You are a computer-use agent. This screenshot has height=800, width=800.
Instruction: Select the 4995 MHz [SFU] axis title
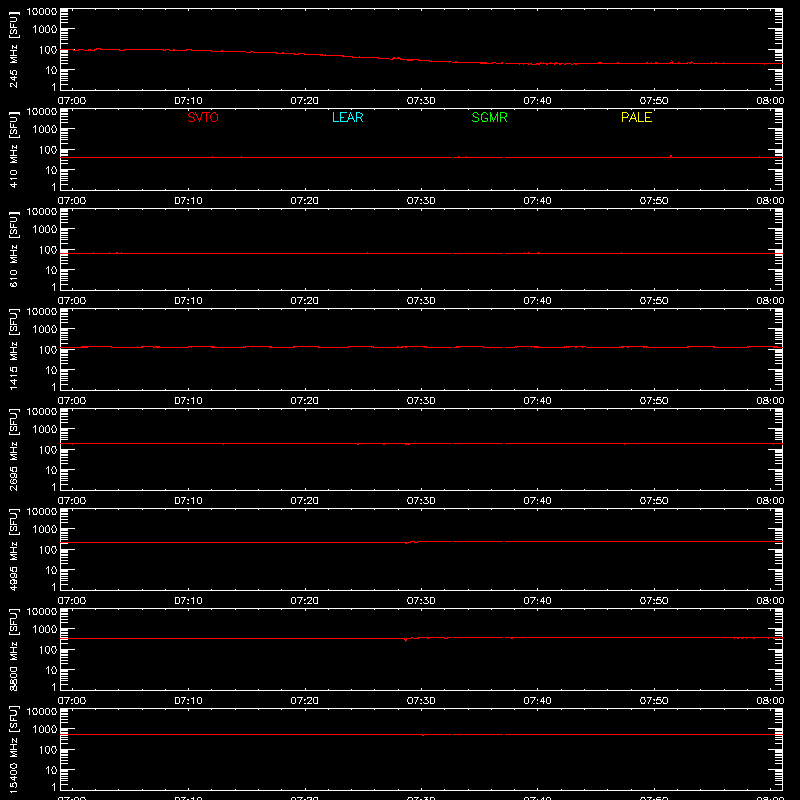click(14, 549)
